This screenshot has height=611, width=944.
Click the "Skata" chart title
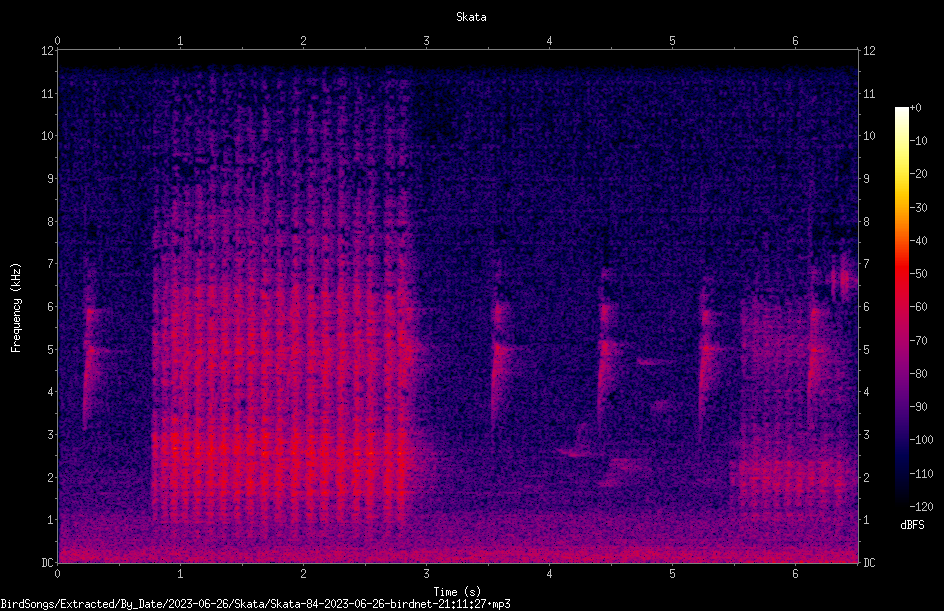click(x=471, y=17)
